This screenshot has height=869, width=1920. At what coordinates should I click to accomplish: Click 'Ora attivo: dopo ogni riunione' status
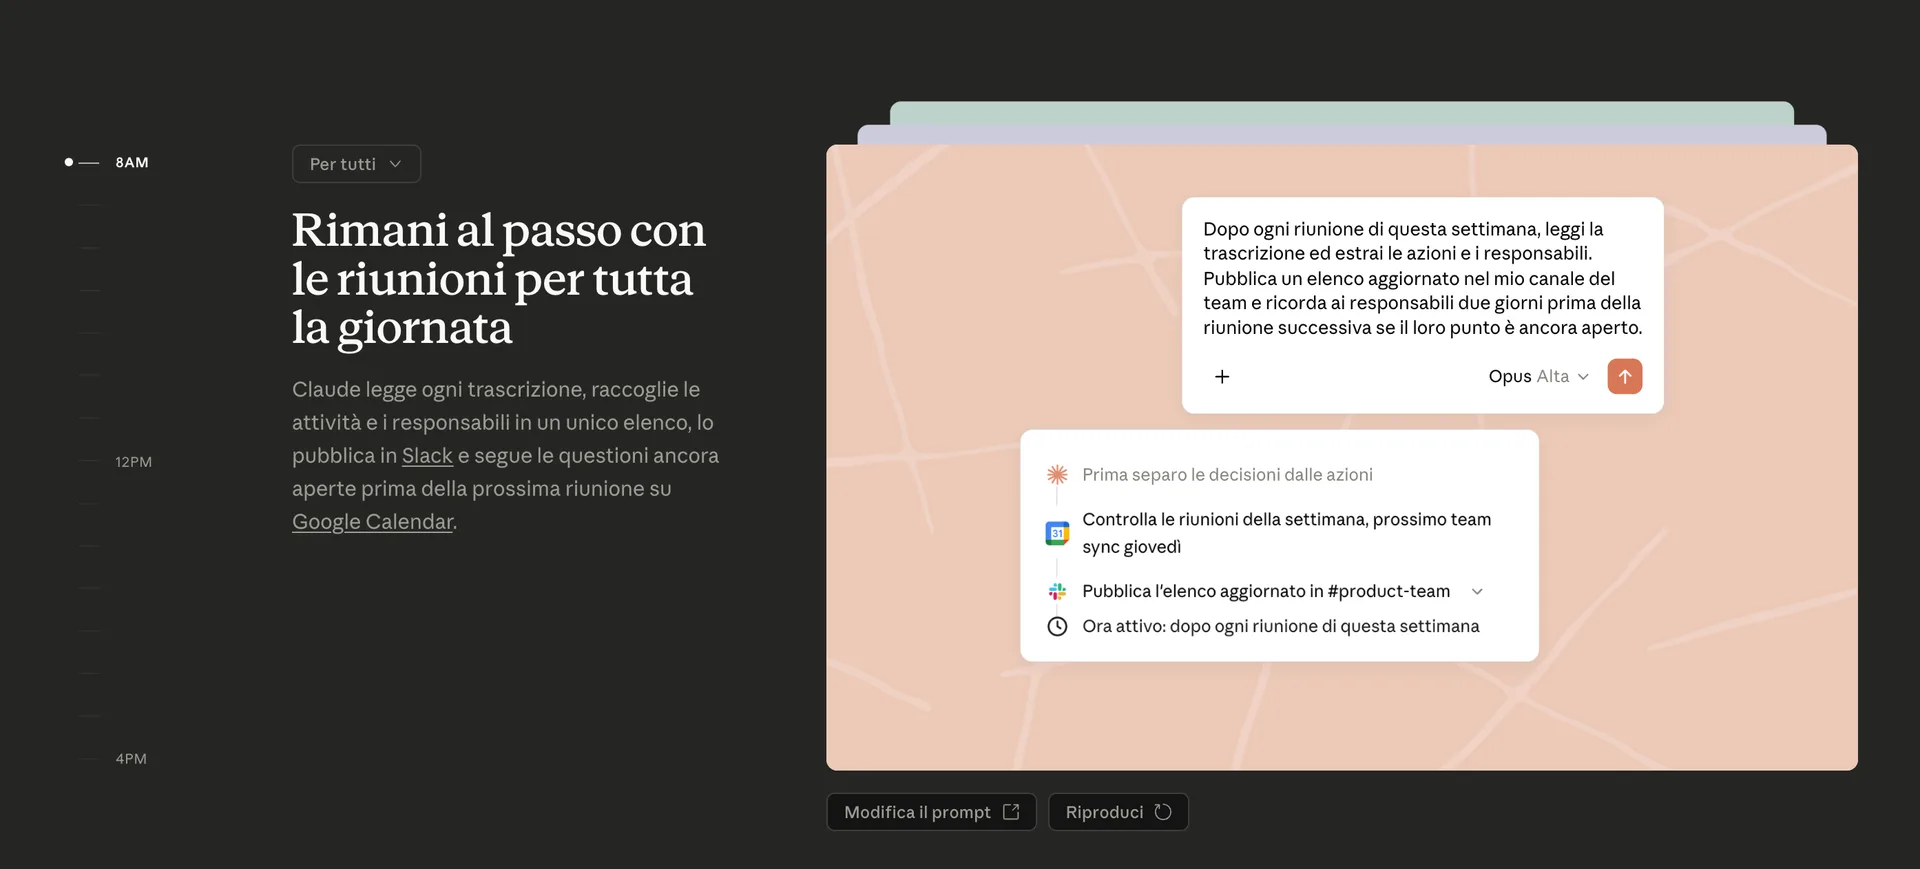pyautogui.click(x=1281, y=627)
